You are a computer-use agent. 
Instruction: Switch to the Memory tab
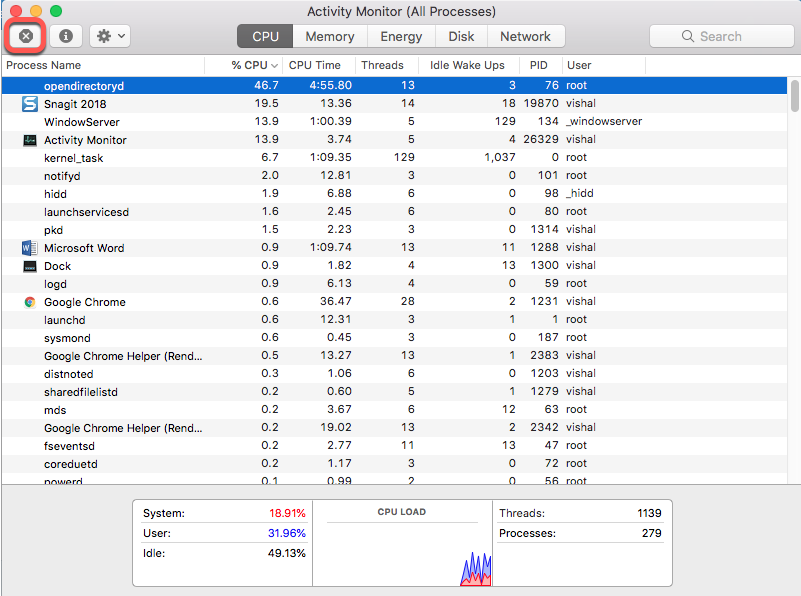[x=330, y=36]
